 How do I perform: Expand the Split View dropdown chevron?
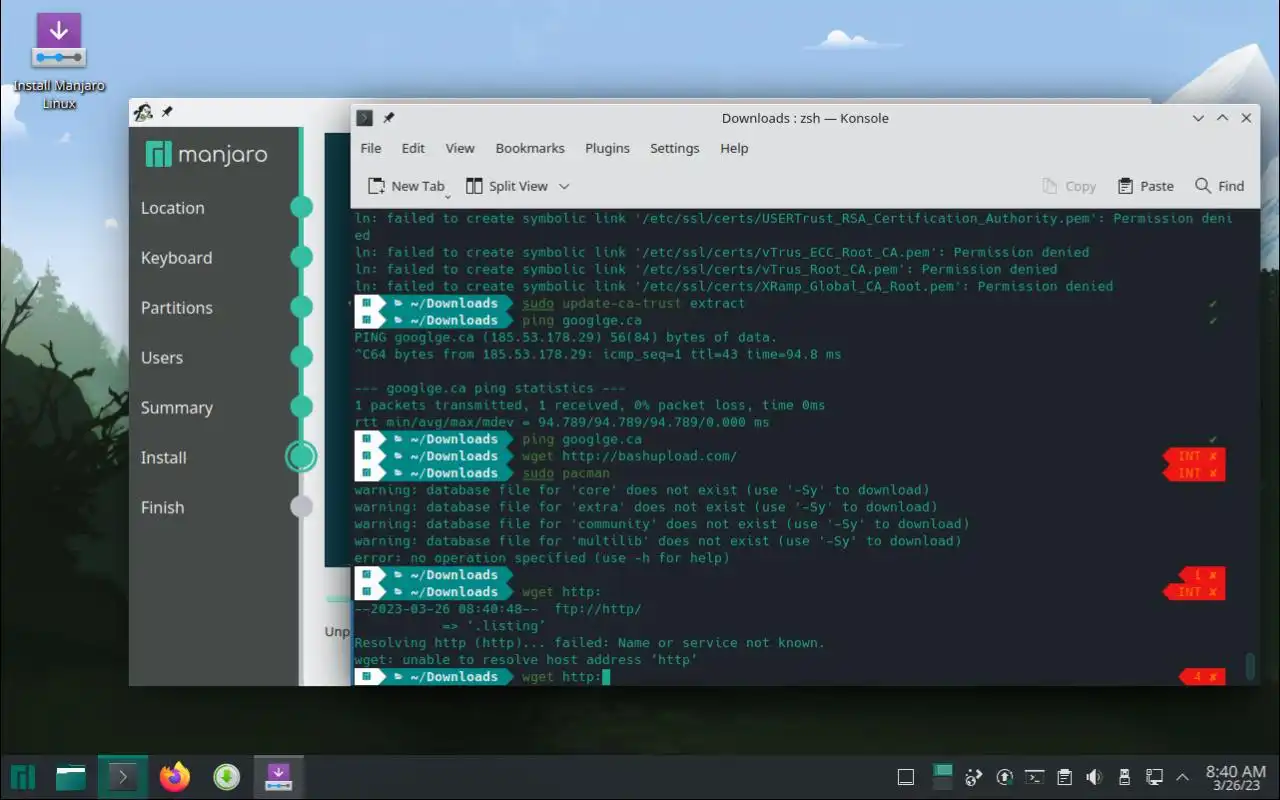[564, 186]
